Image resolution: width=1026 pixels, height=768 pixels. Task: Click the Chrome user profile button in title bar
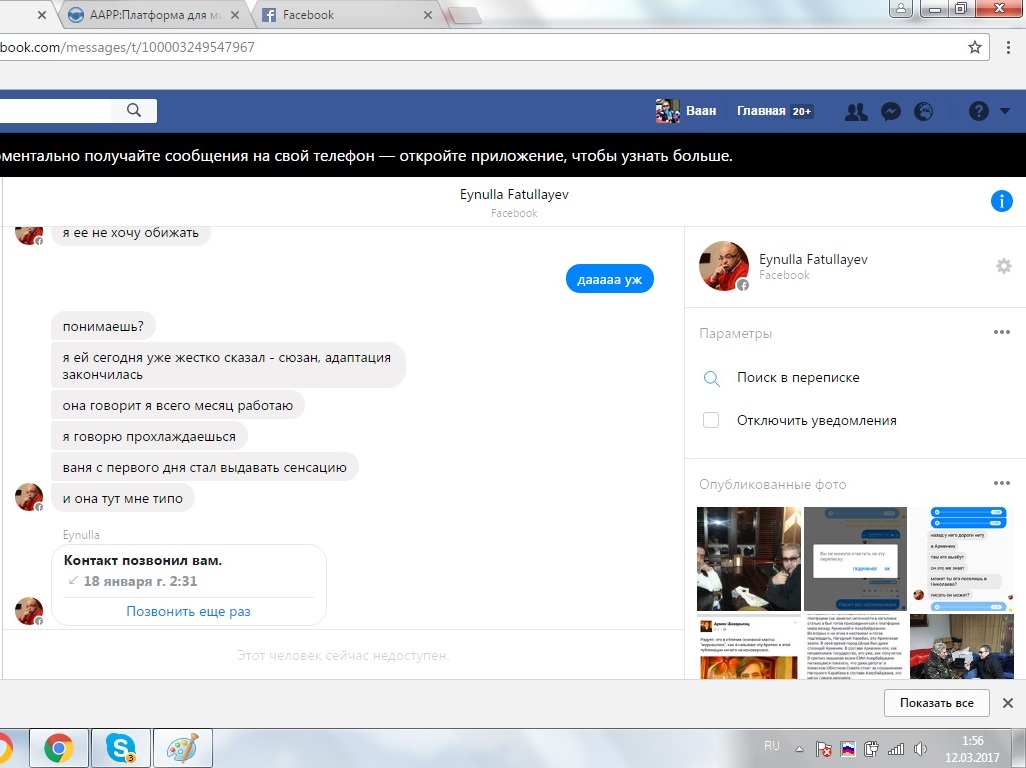[x=901, y=9]
